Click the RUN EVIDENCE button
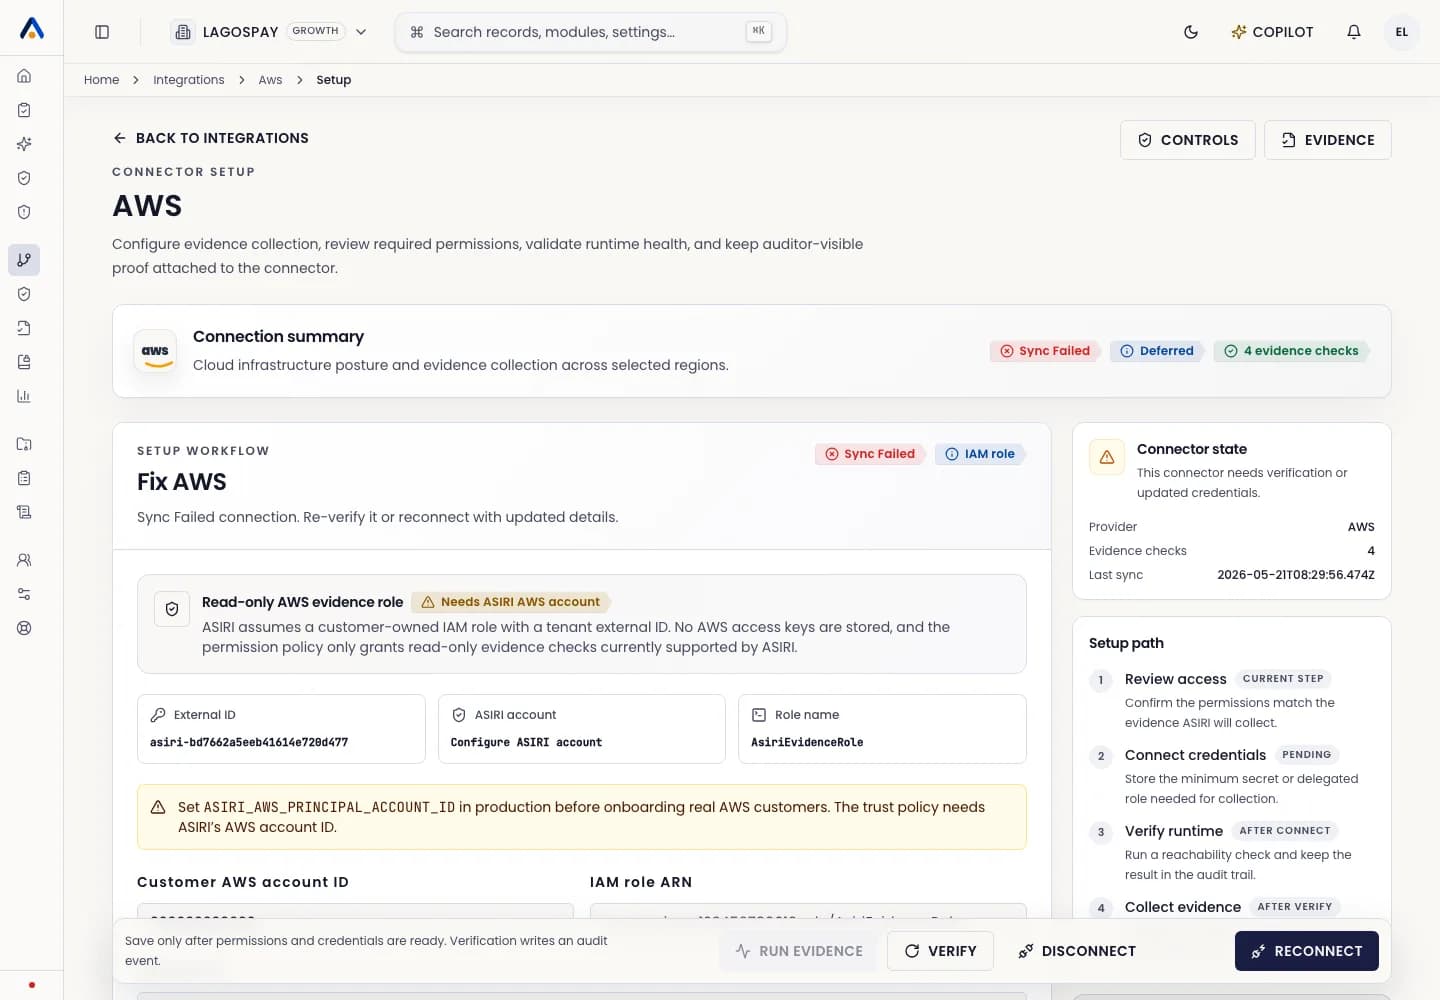 tap(798, 951)
